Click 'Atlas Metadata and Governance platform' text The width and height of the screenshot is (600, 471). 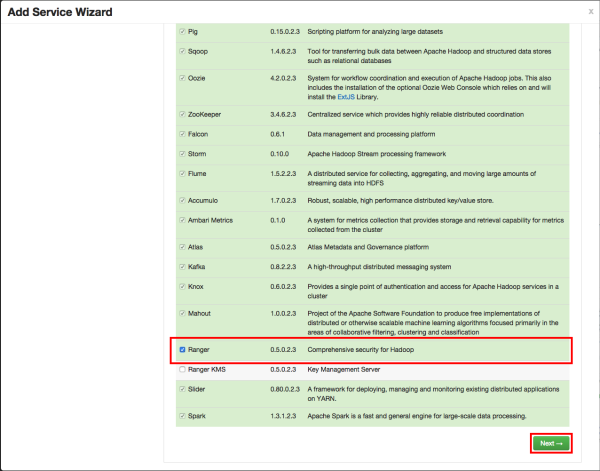coord(368,247)
